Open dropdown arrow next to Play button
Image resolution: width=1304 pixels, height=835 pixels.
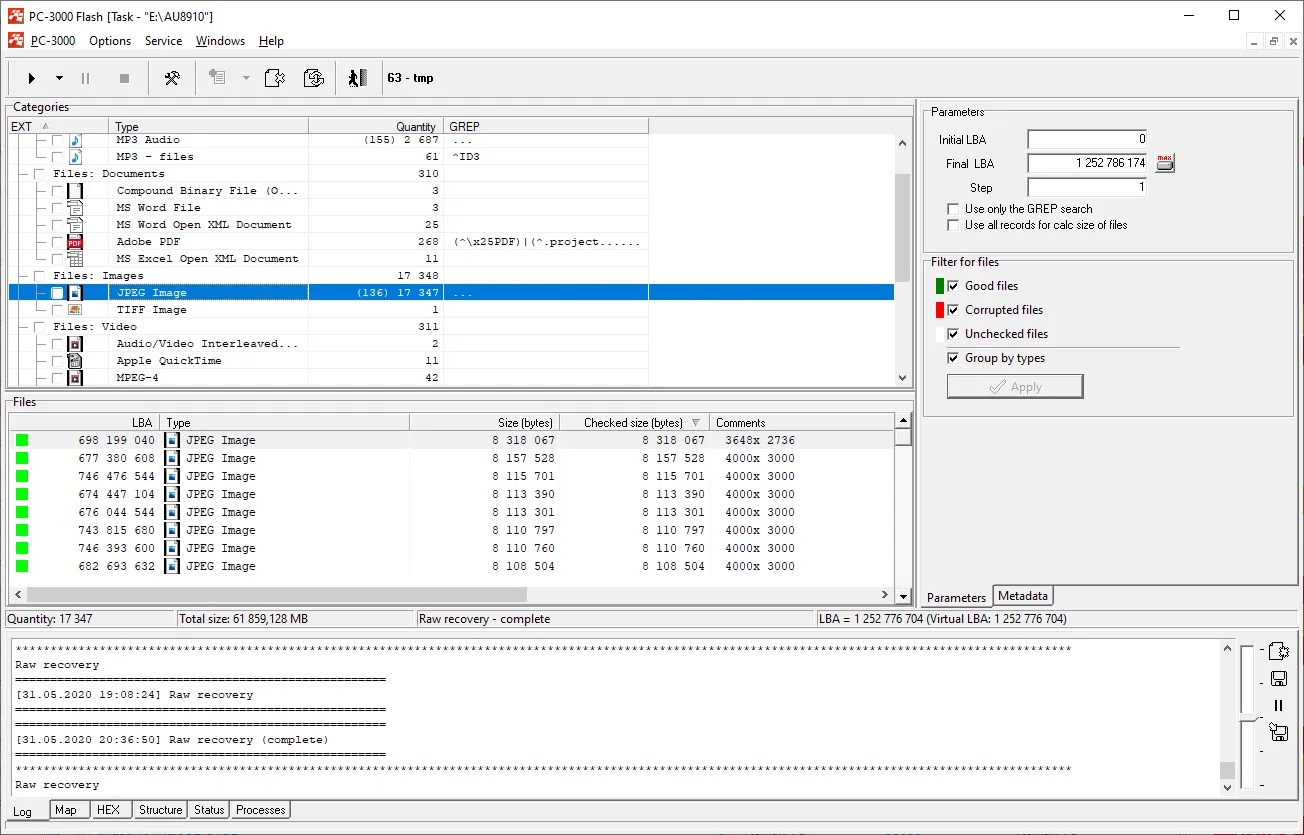click(x=59, y=78)
